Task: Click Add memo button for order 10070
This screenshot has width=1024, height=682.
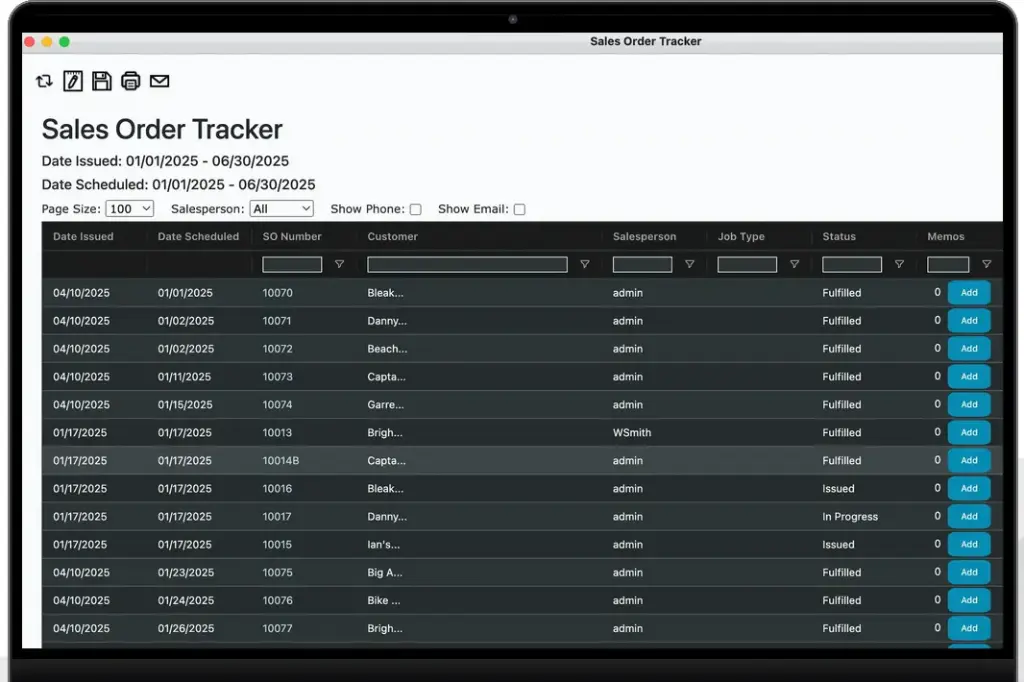Action: pos(969,293)
